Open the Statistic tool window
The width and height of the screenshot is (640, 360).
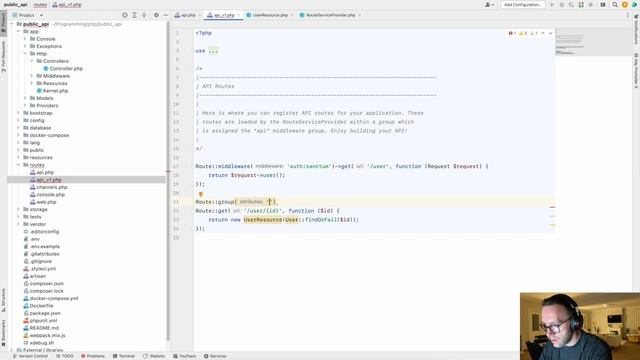pyautogui.click(x=154, y=356)
